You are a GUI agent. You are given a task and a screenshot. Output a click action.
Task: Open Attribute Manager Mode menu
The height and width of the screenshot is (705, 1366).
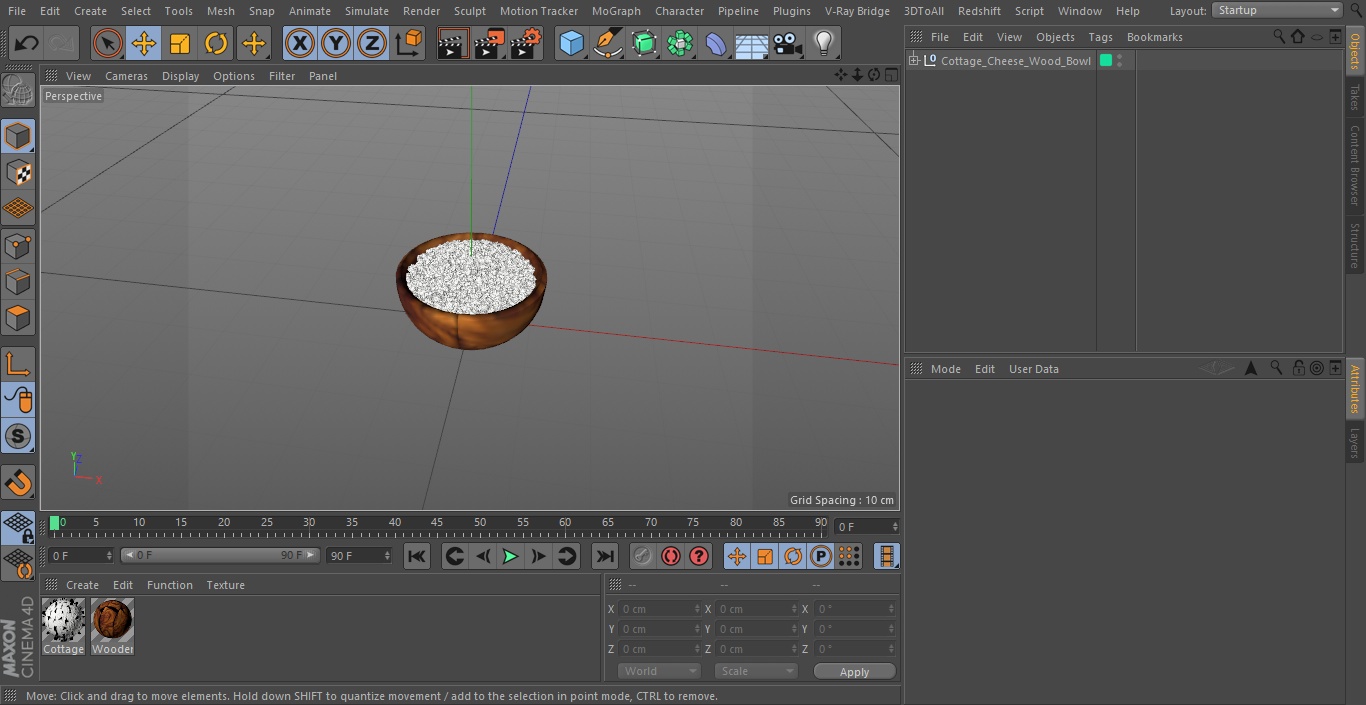[945, 369]
